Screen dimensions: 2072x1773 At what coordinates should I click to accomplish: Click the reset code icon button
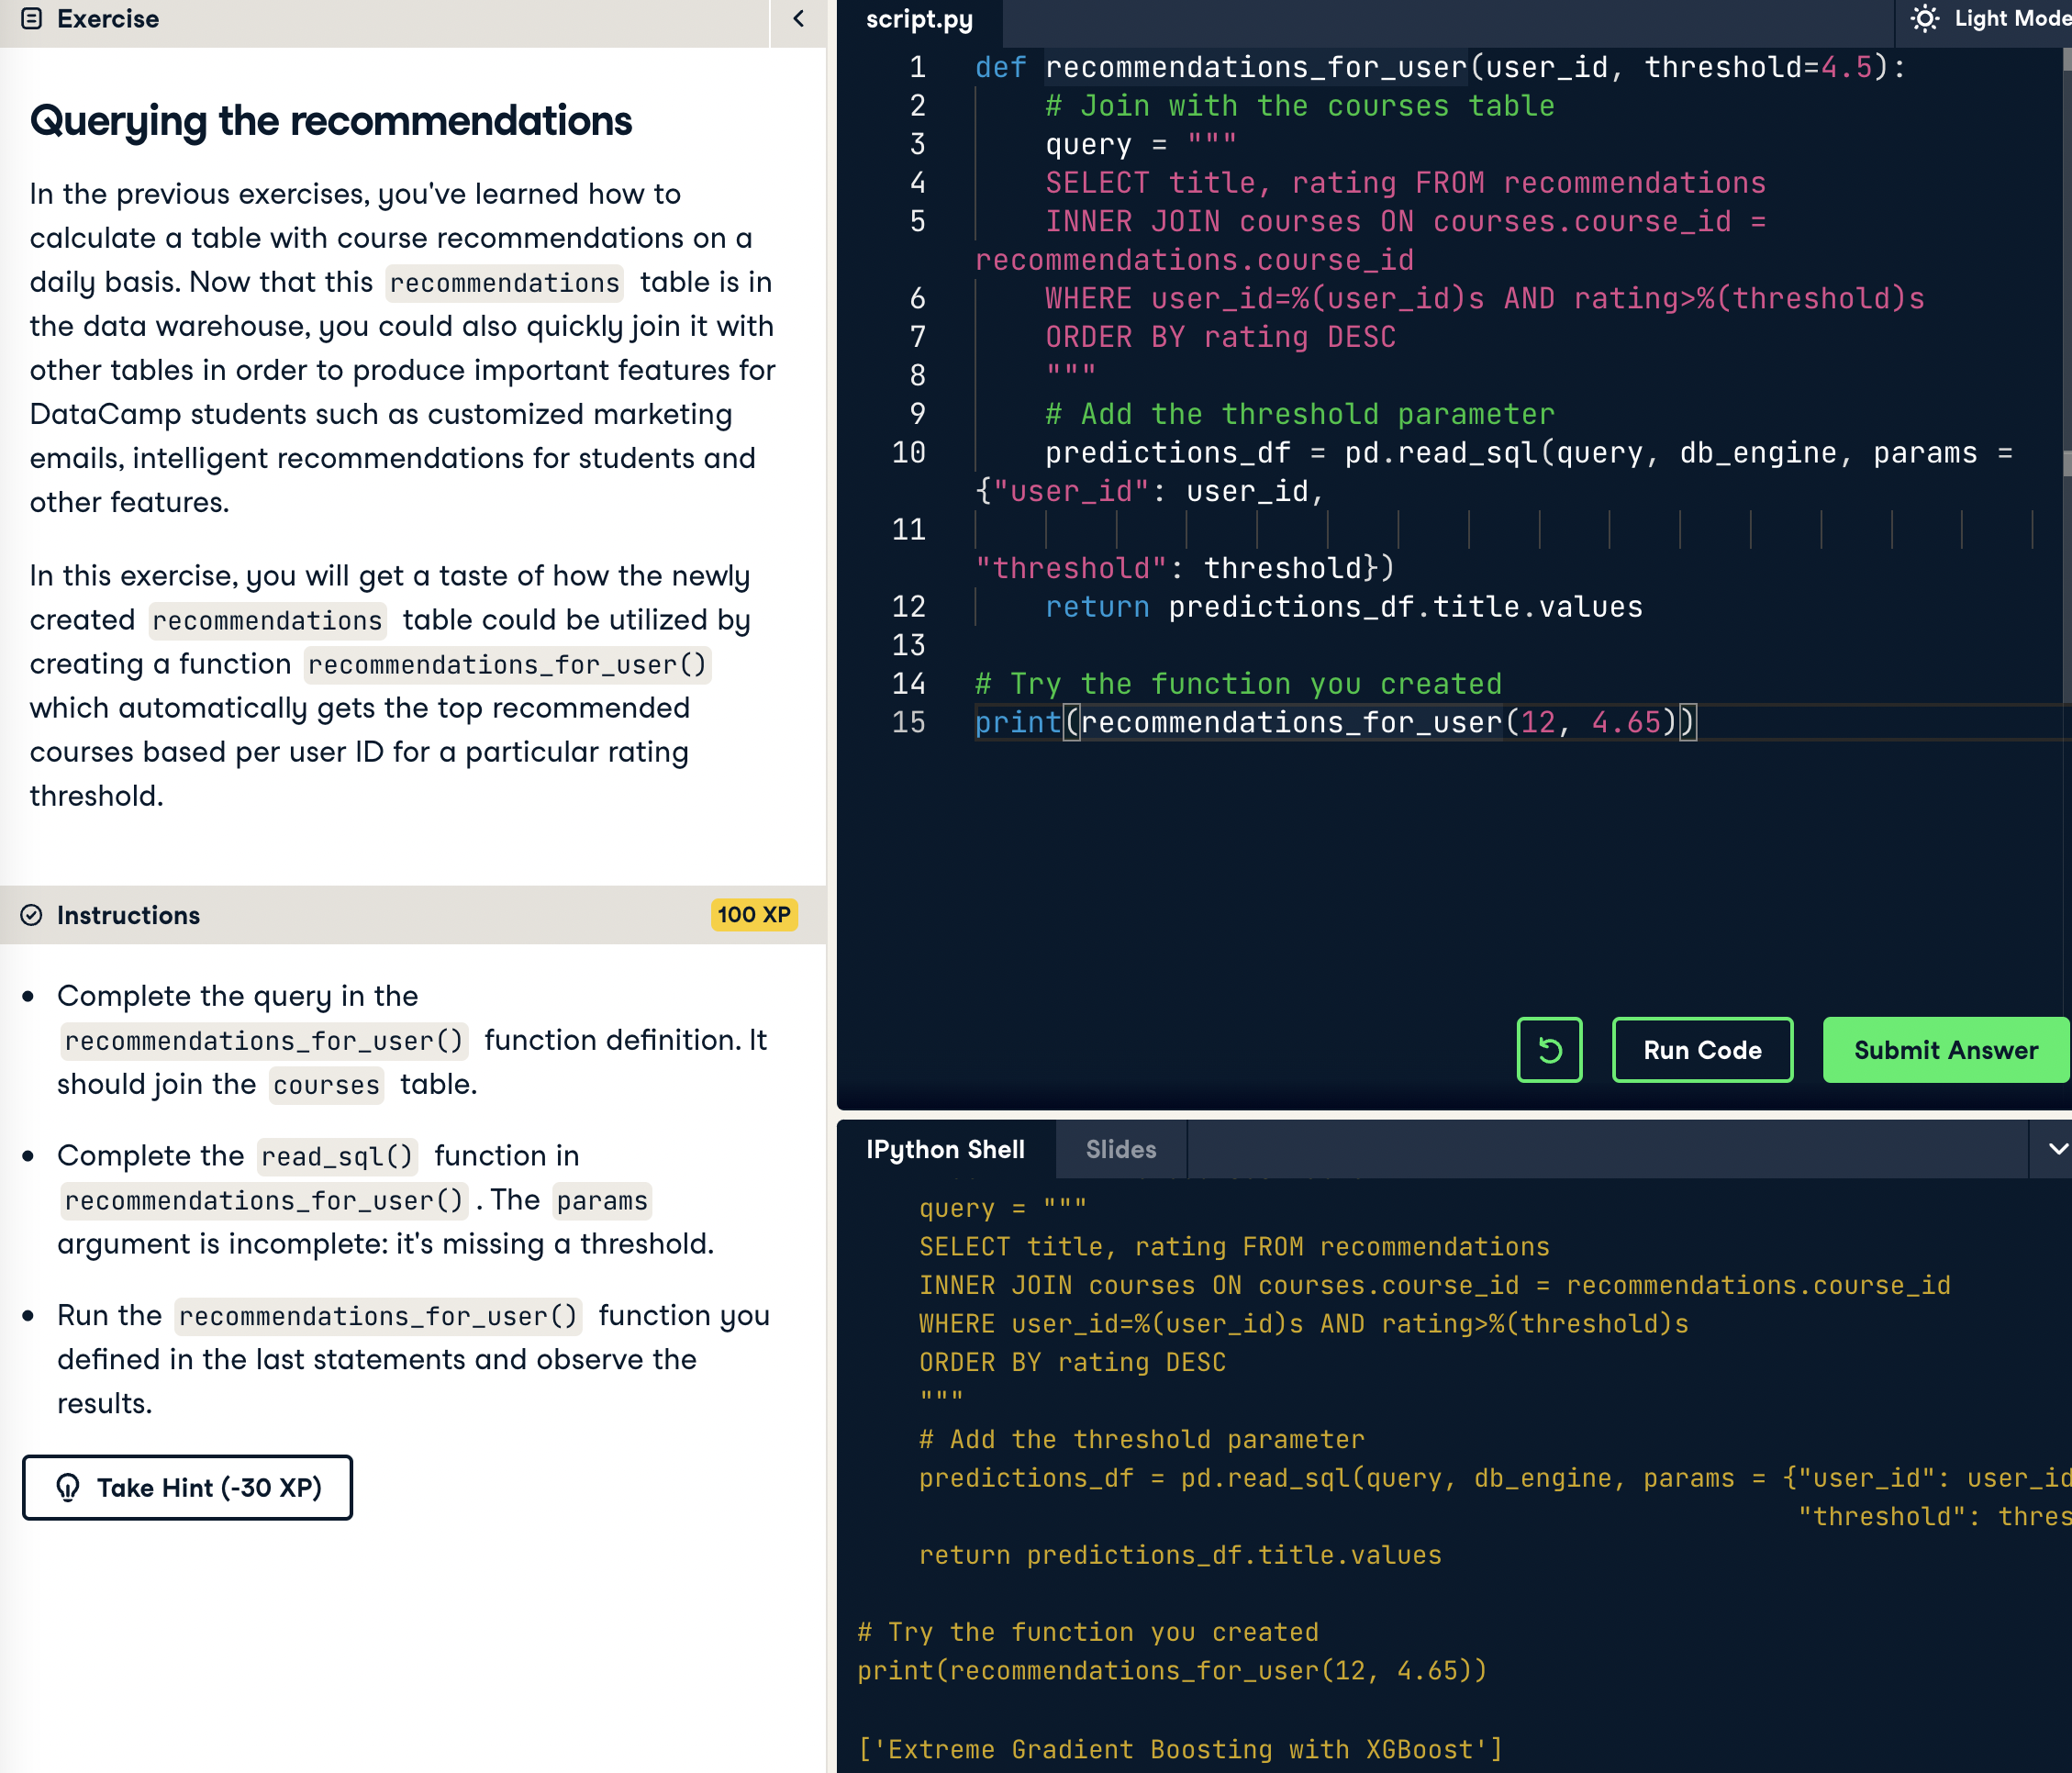[x=1548, y=1050]
